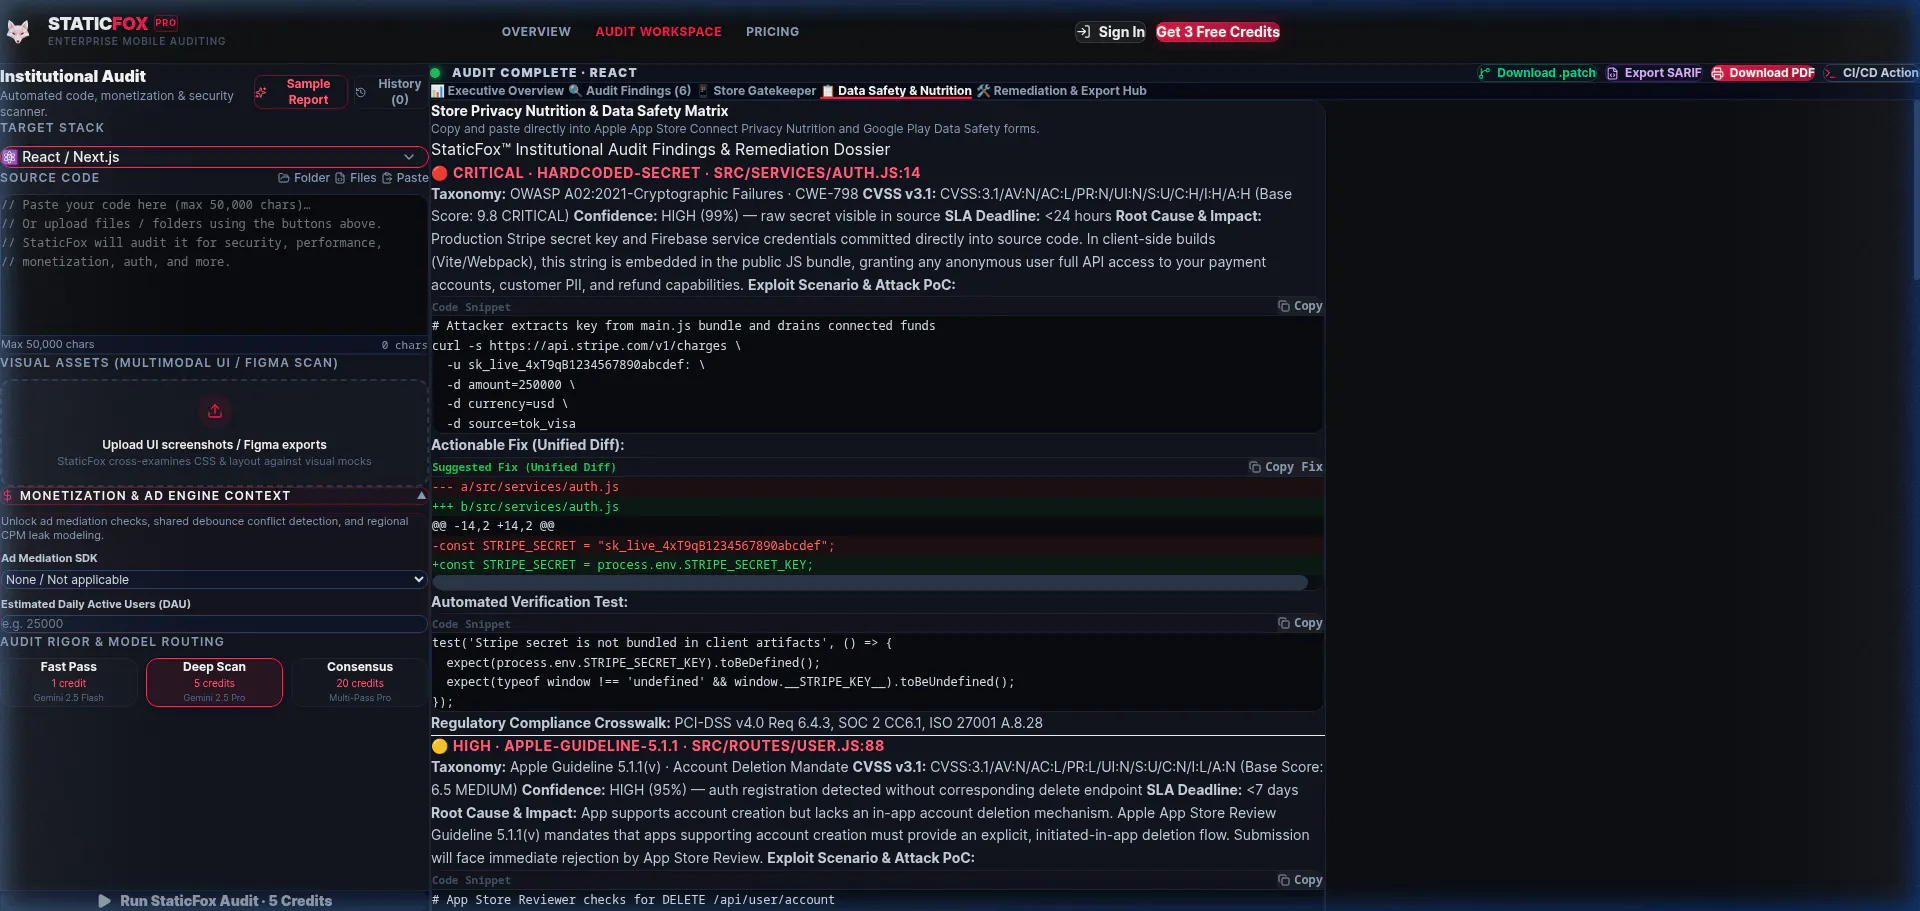
Task: Click the file icon on Export SARIF
Action: 1612,73
